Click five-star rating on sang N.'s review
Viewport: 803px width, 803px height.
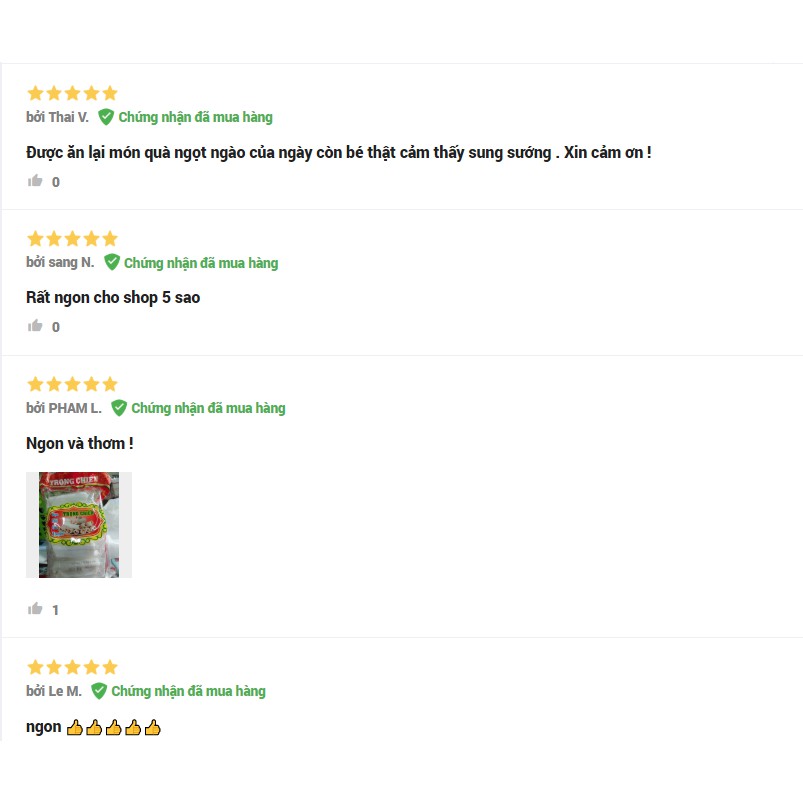pos(72,239)
